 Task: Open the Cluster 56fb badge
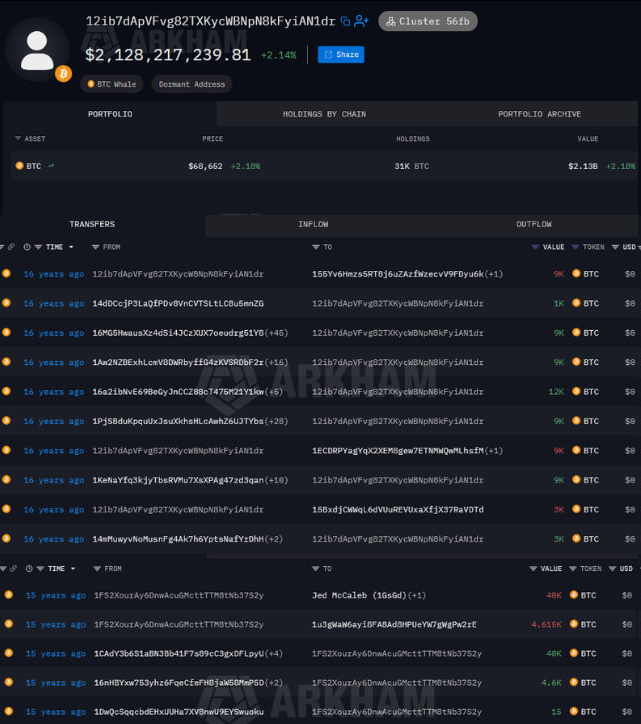(428, 21)
